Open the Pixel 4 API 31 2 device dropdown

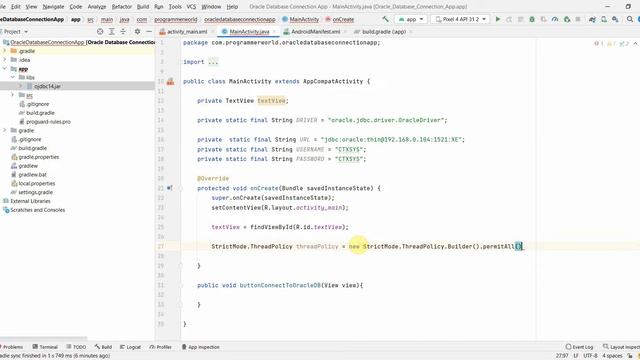[x=460, y=19]
